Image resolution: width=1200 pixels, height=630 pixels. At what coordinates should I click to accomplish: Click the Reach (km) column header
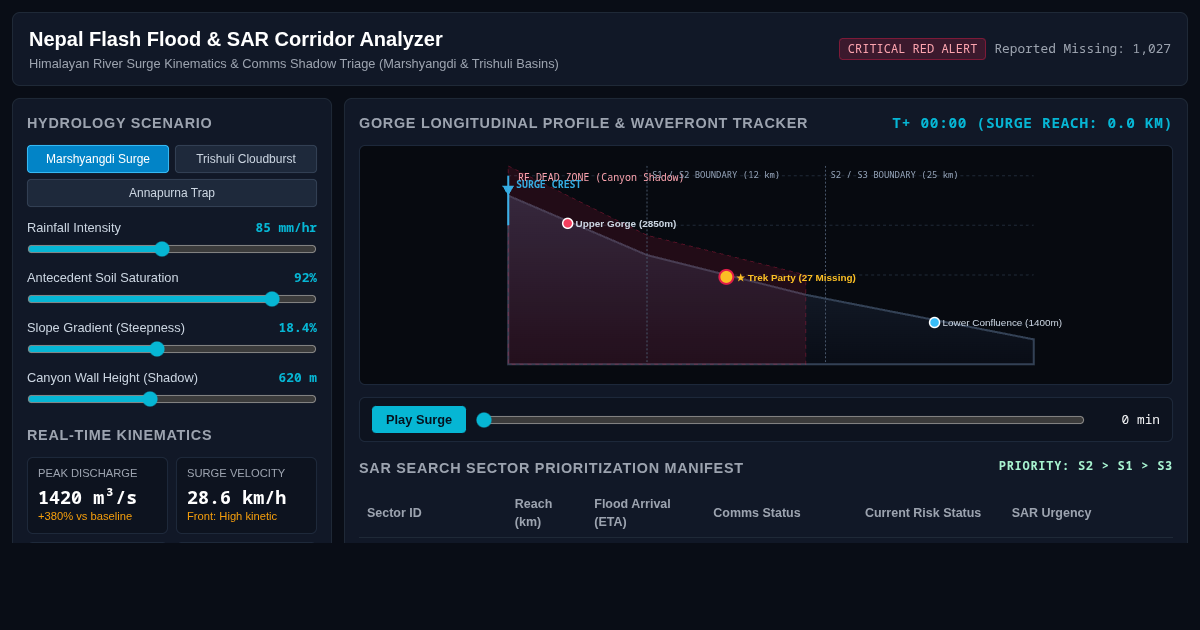pyautogui.click(x=533, y=513)
